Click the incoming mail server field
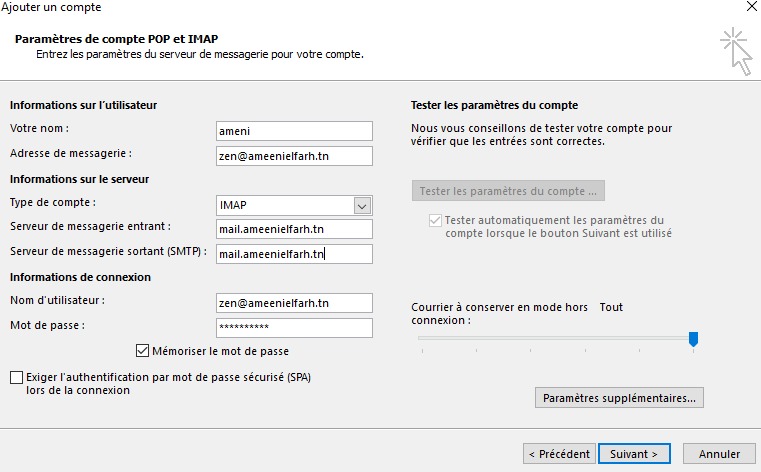 coord(294,229)
